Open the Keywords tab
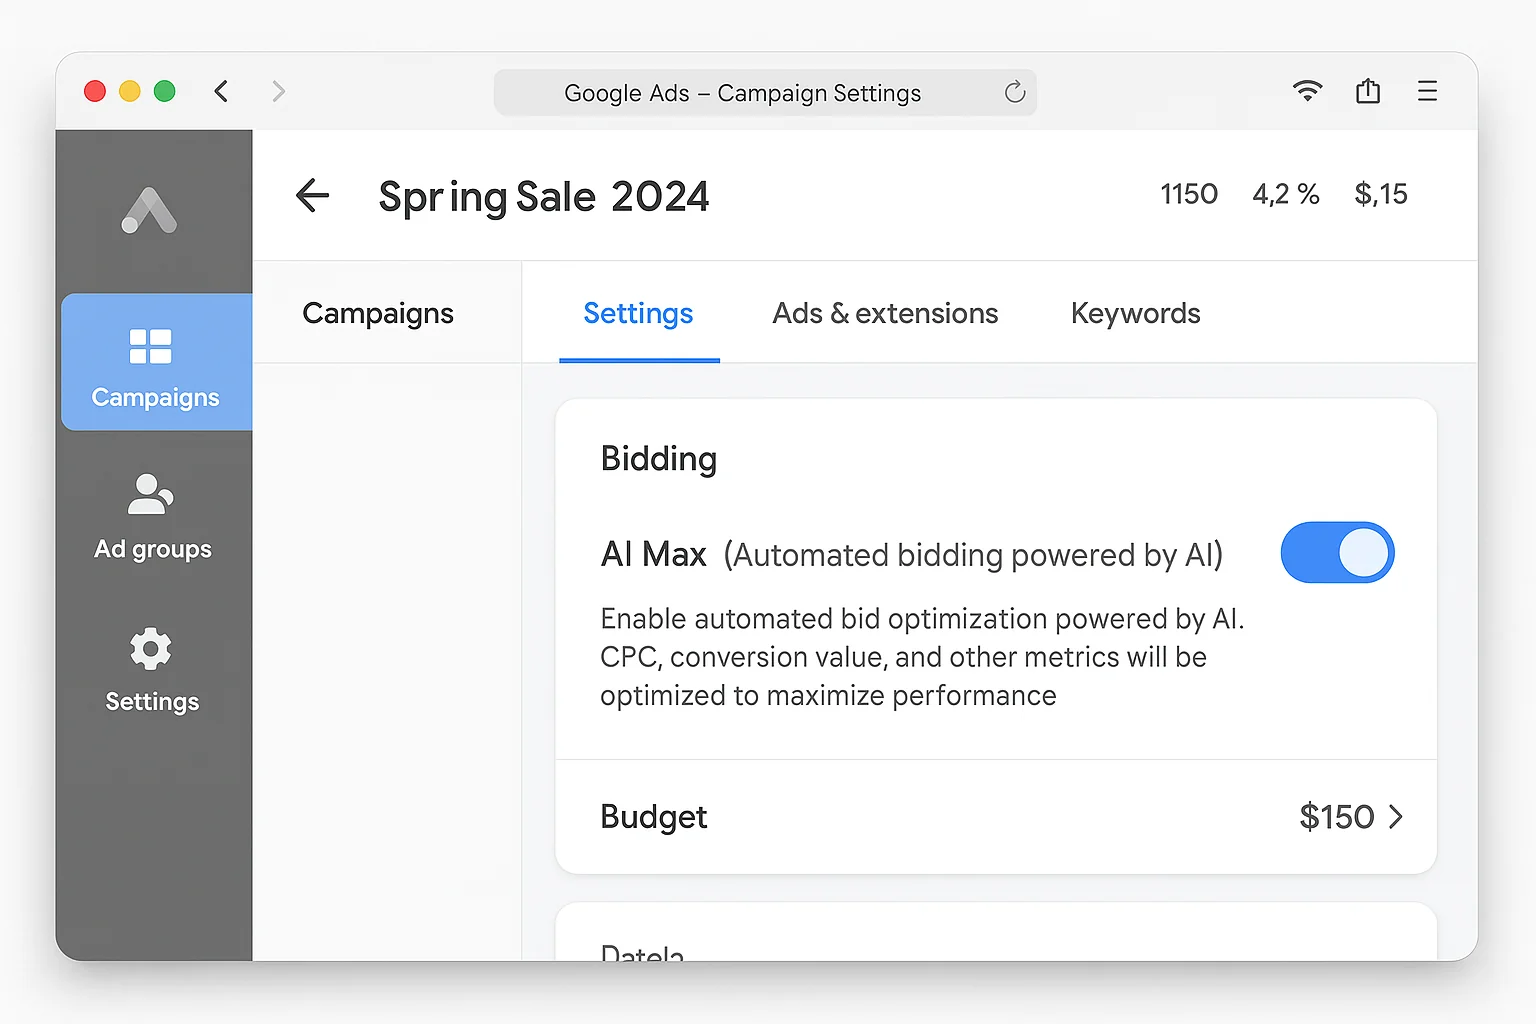The width and height of the screenshot is (1536, 1024). [1135, 313]
